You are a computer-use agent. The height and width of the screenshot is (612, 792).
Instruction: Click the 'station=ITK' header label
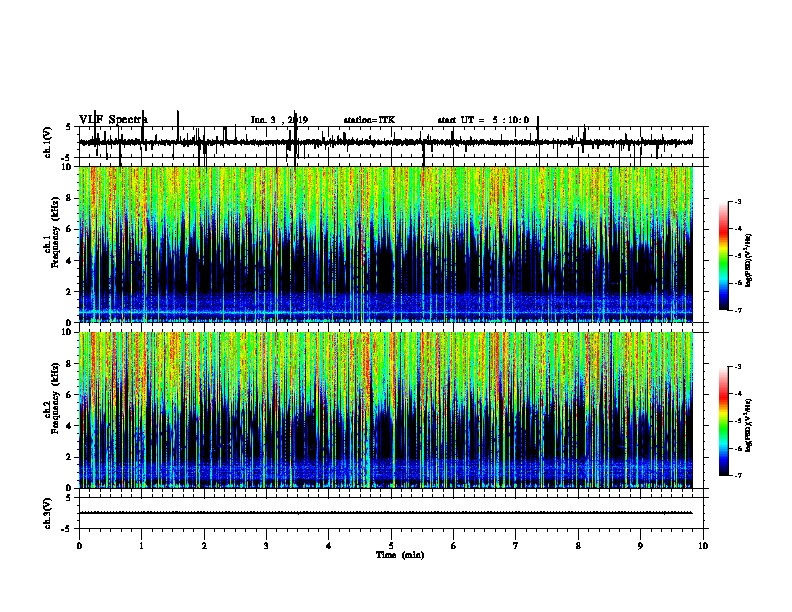[369, 120]
